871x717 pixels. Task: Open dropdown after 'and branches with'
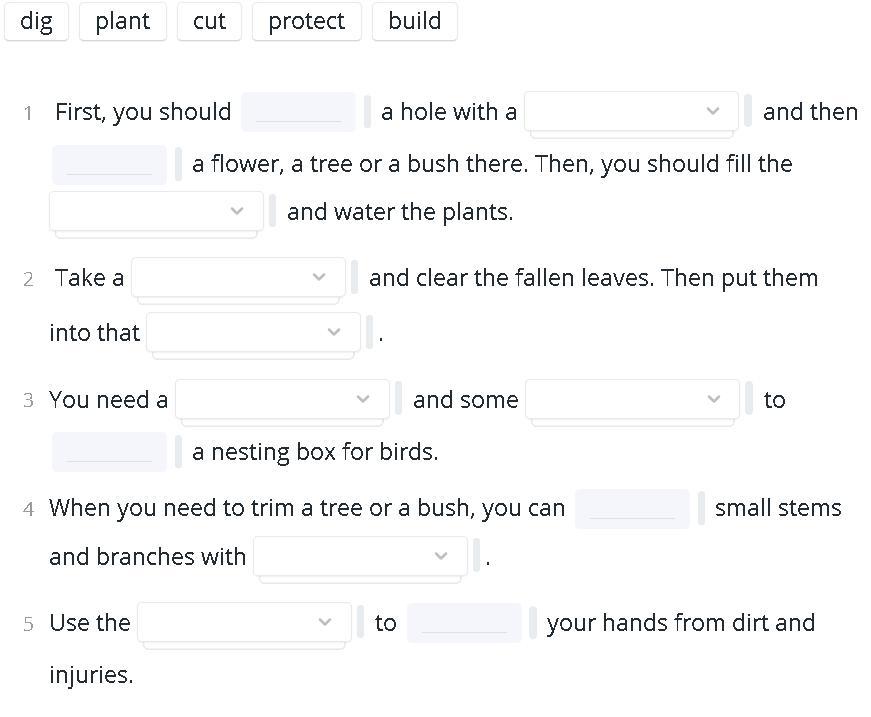[x=360, y=556]
